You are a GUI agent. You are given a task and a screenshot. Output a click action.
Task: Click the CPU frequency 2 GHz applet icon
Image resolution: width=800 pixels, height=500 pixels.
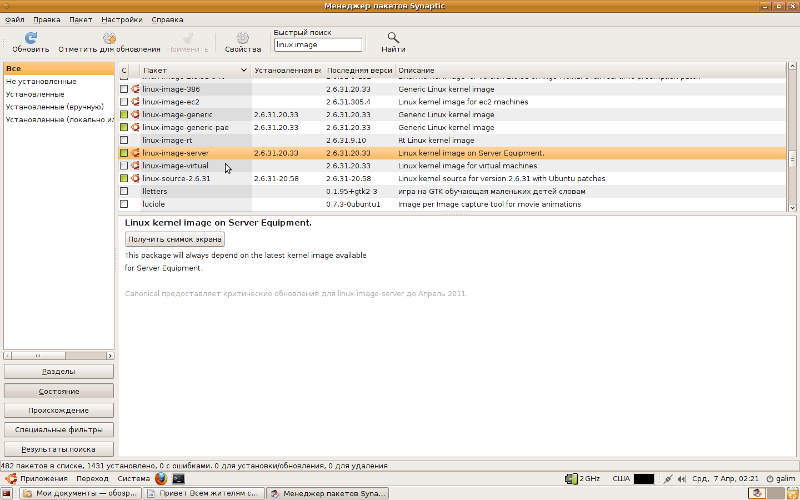pos(571,479)
